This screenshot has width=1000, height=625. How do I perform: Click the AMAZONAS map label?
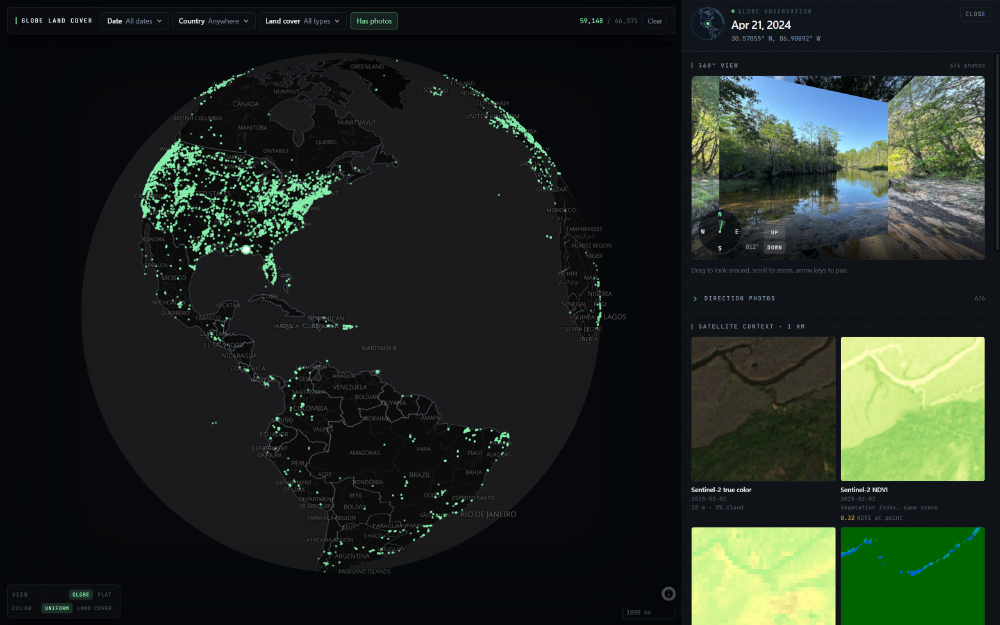(x=364, y=453)
